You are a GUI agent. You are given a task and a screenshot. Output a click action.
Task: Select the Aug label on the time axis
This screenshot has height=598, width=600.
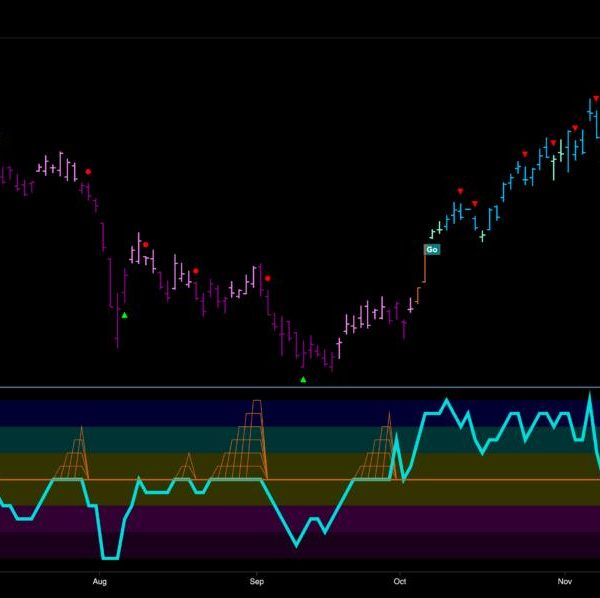click(99, 581)
